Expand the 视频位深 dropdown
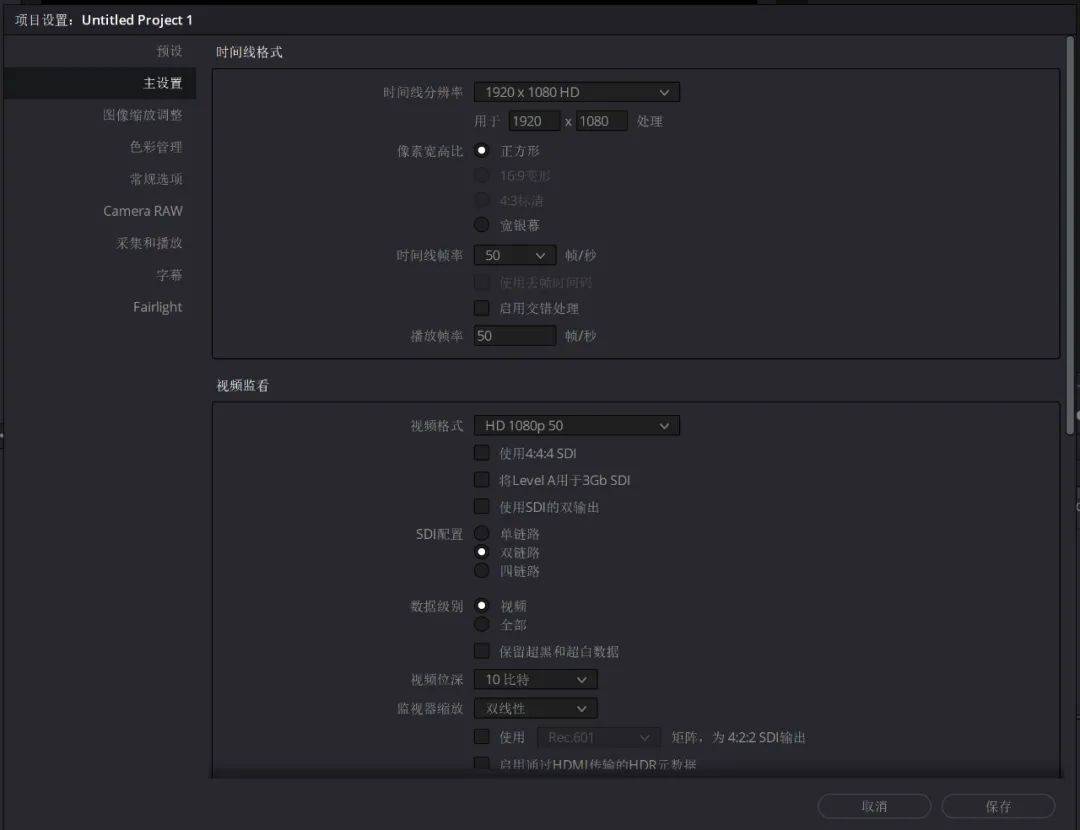Viewport: 1080px width, 830px height. 535,679
